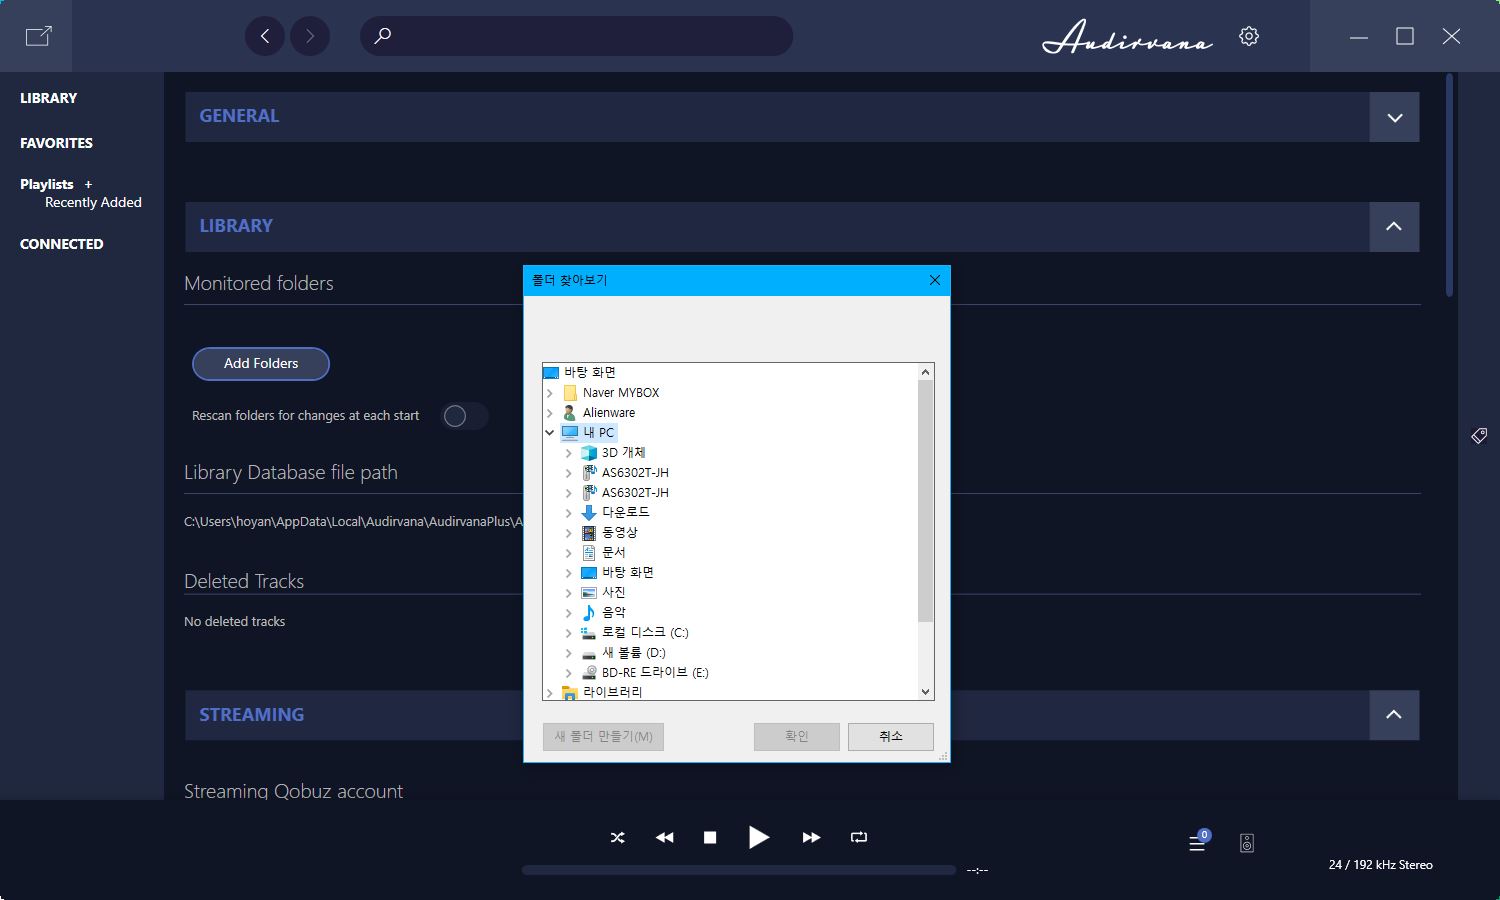Expand the GENERAL section chevron
1500x900 pixels.
[x=1394, y=117]
